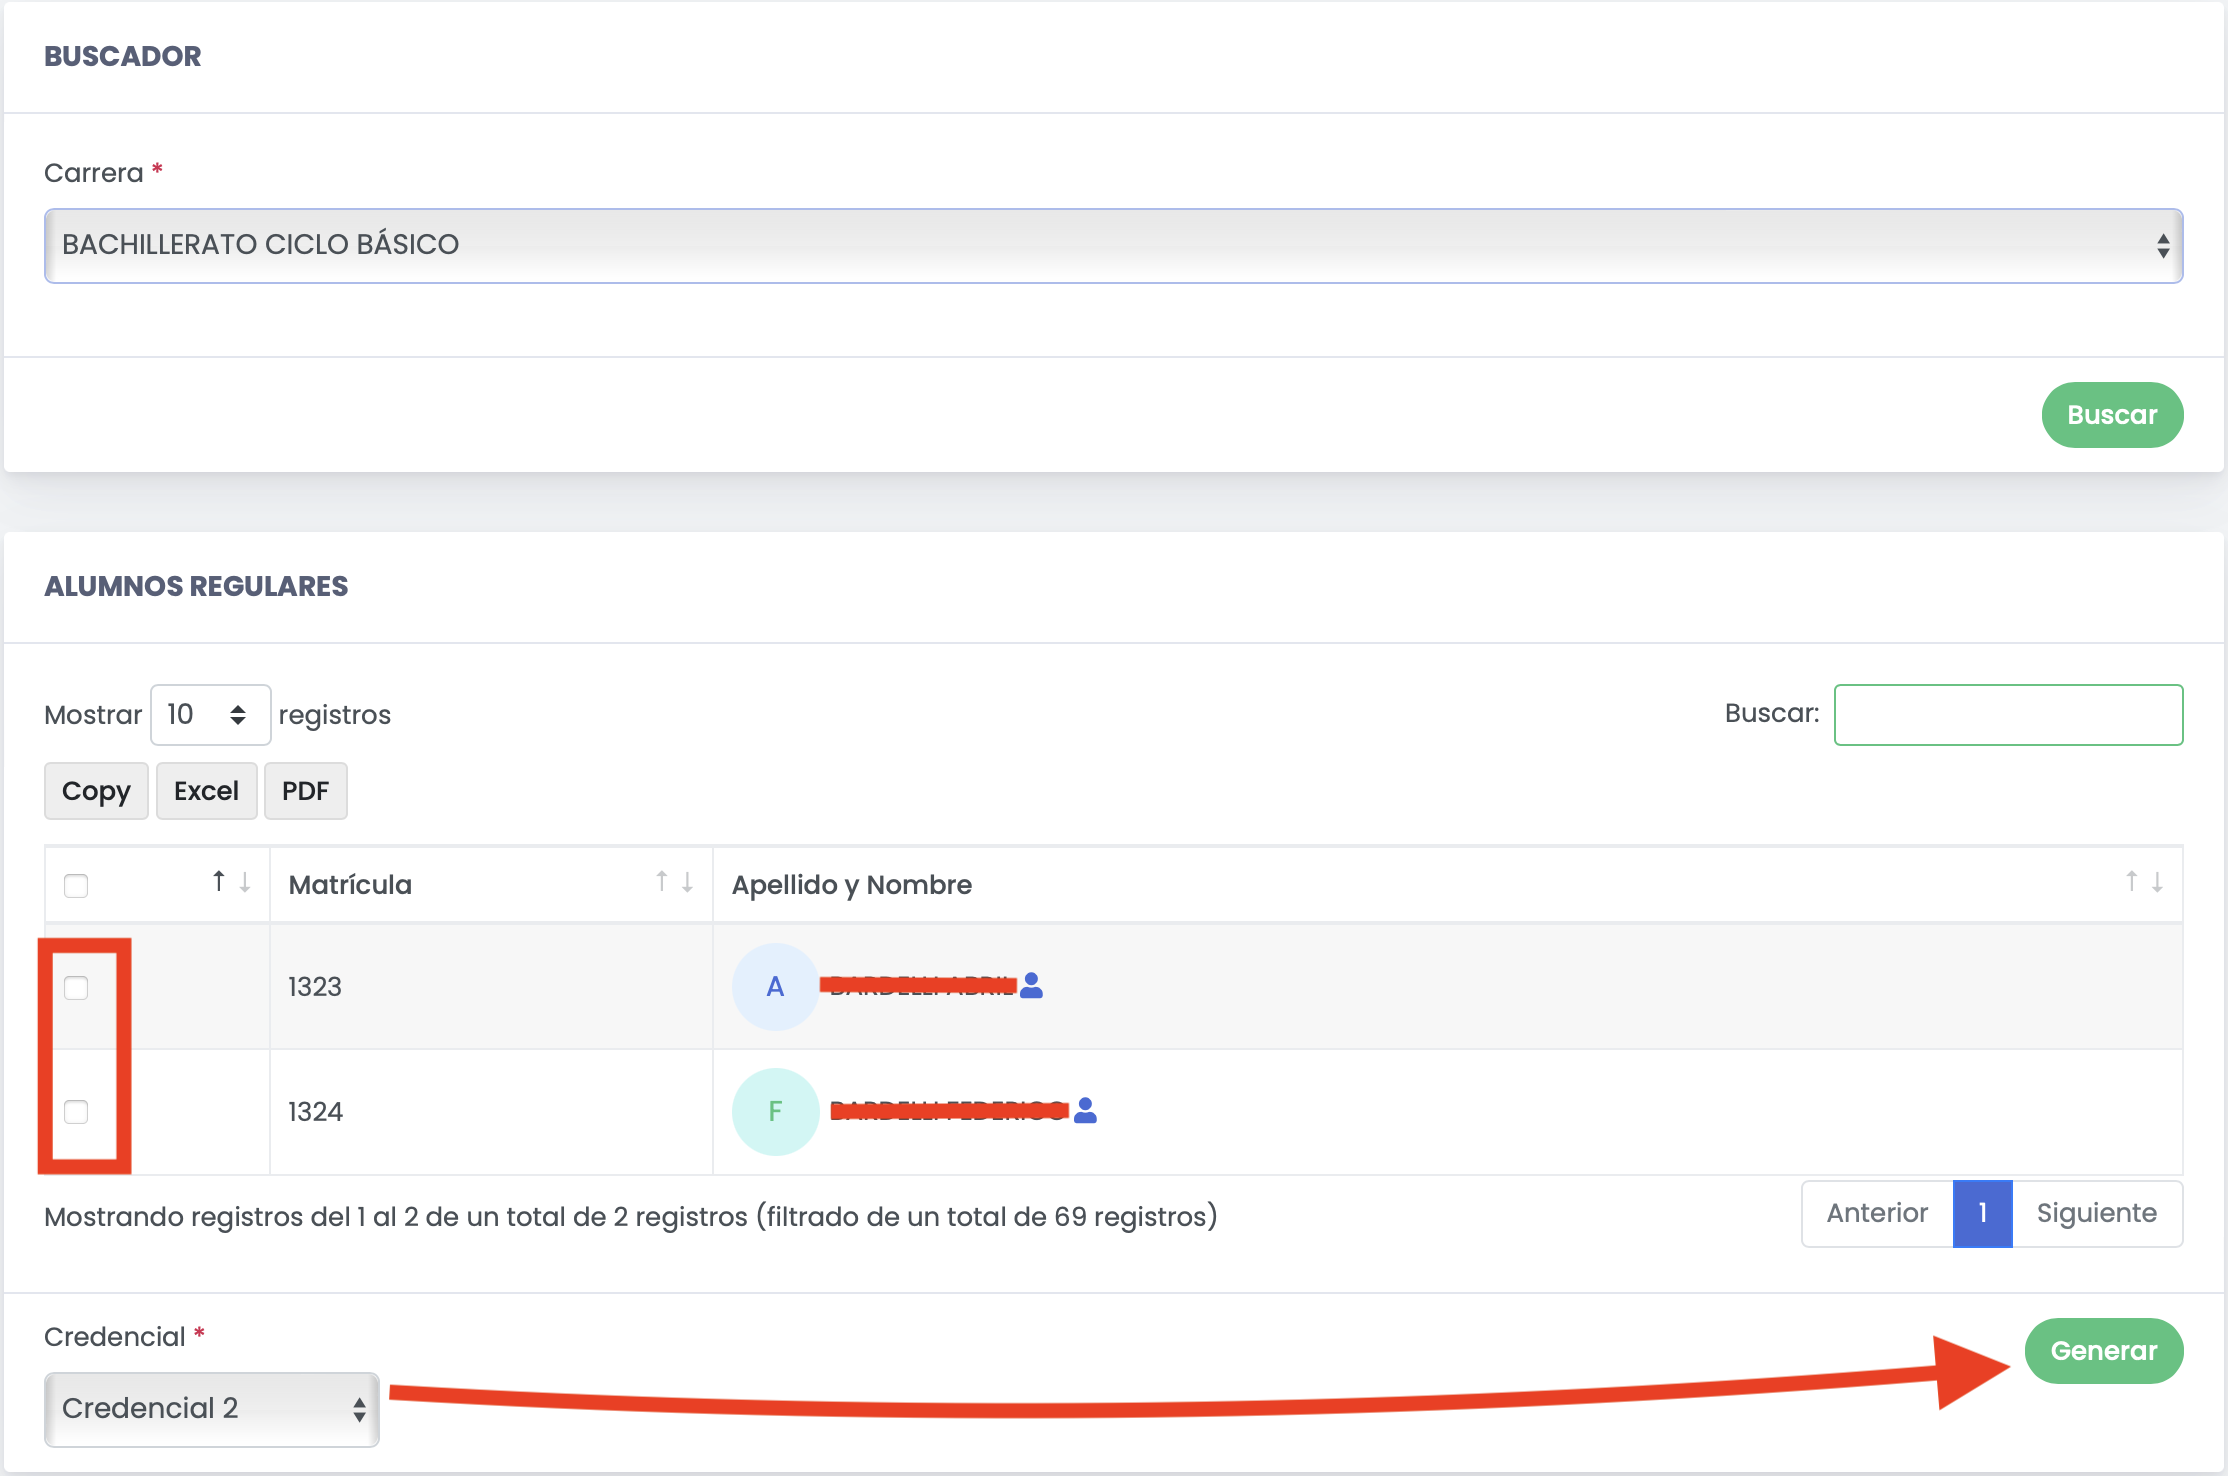Open the Credencial 2 dropdown

pos(212,1410)
